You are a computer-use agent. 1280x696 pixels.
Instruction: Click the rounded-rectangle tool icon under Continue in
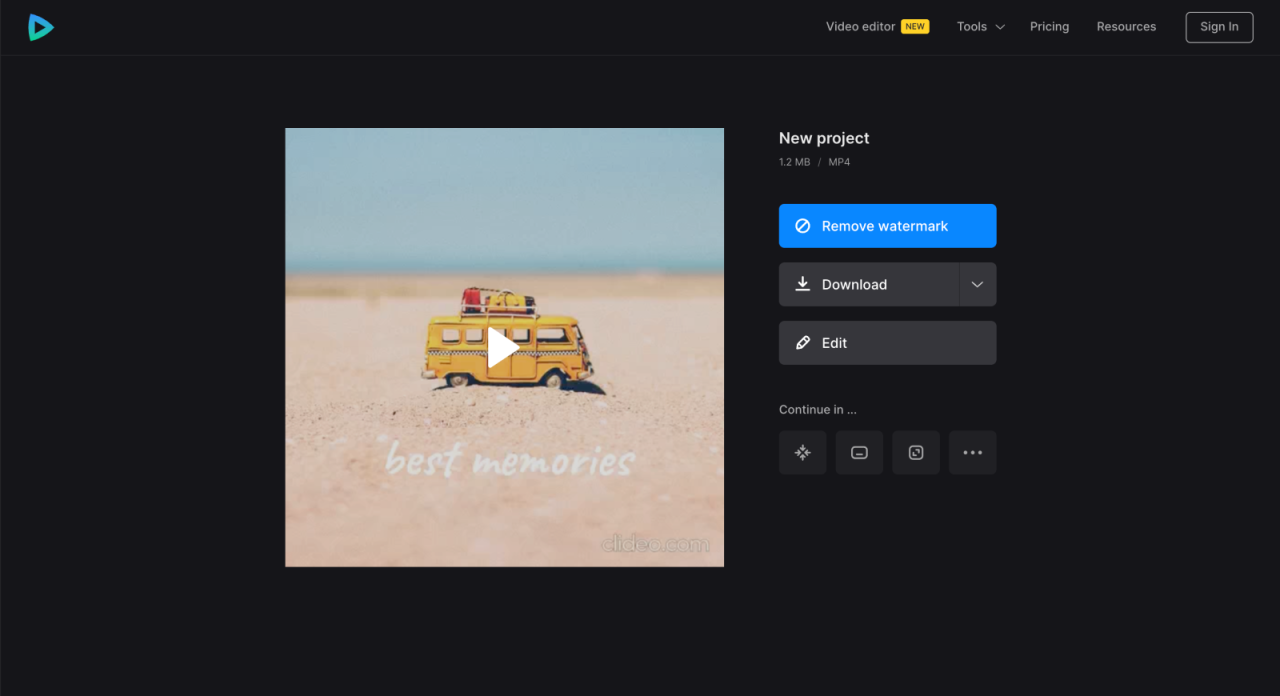[859, 452]
